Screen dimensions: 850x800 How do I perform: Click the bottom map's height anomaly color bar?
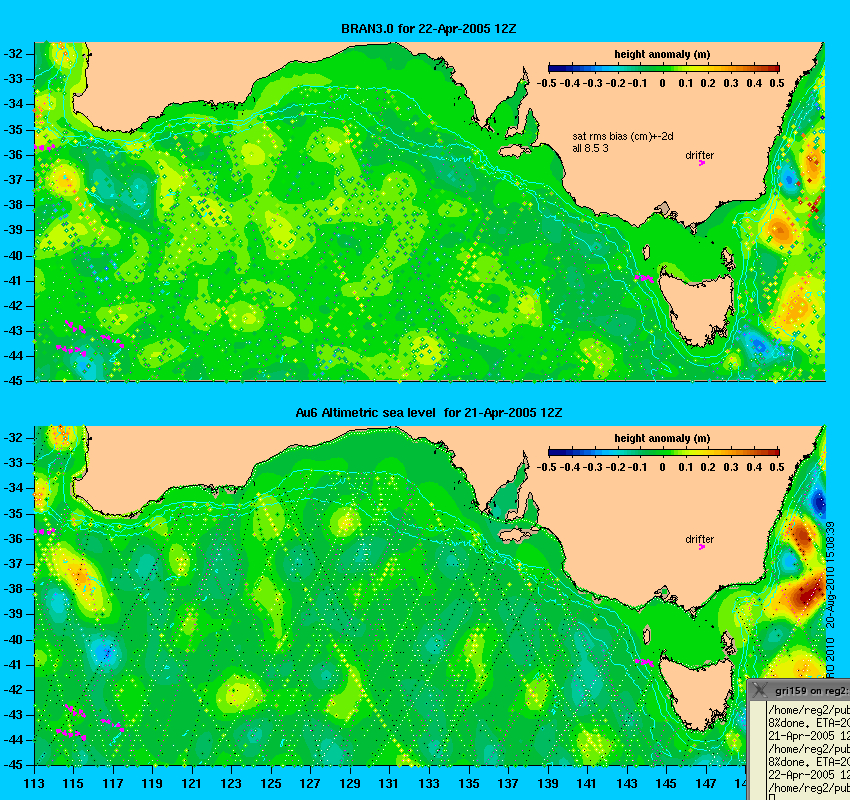pyautogui.click(x=664, y=452)
